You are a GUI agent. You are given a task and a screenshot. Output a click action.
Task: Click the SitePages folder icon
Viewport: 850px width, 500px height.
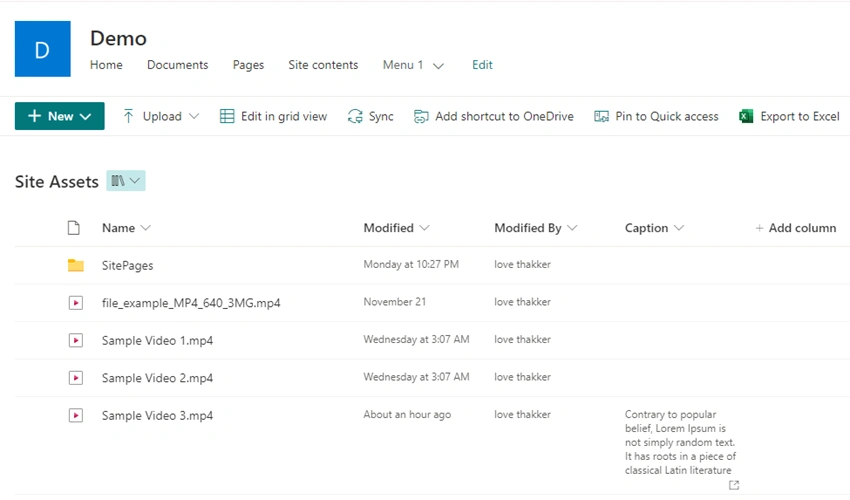76,265
